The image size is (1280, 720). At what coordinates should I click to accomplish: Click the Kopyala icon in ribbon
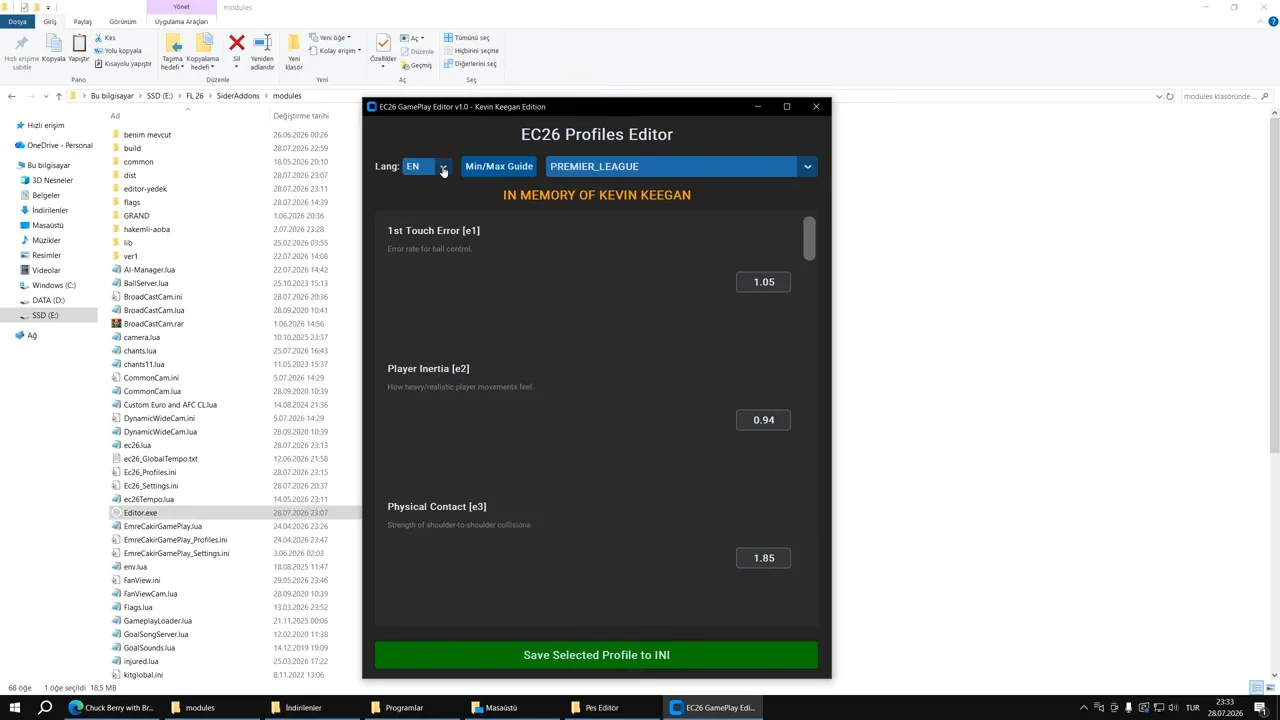pos(54,43)
